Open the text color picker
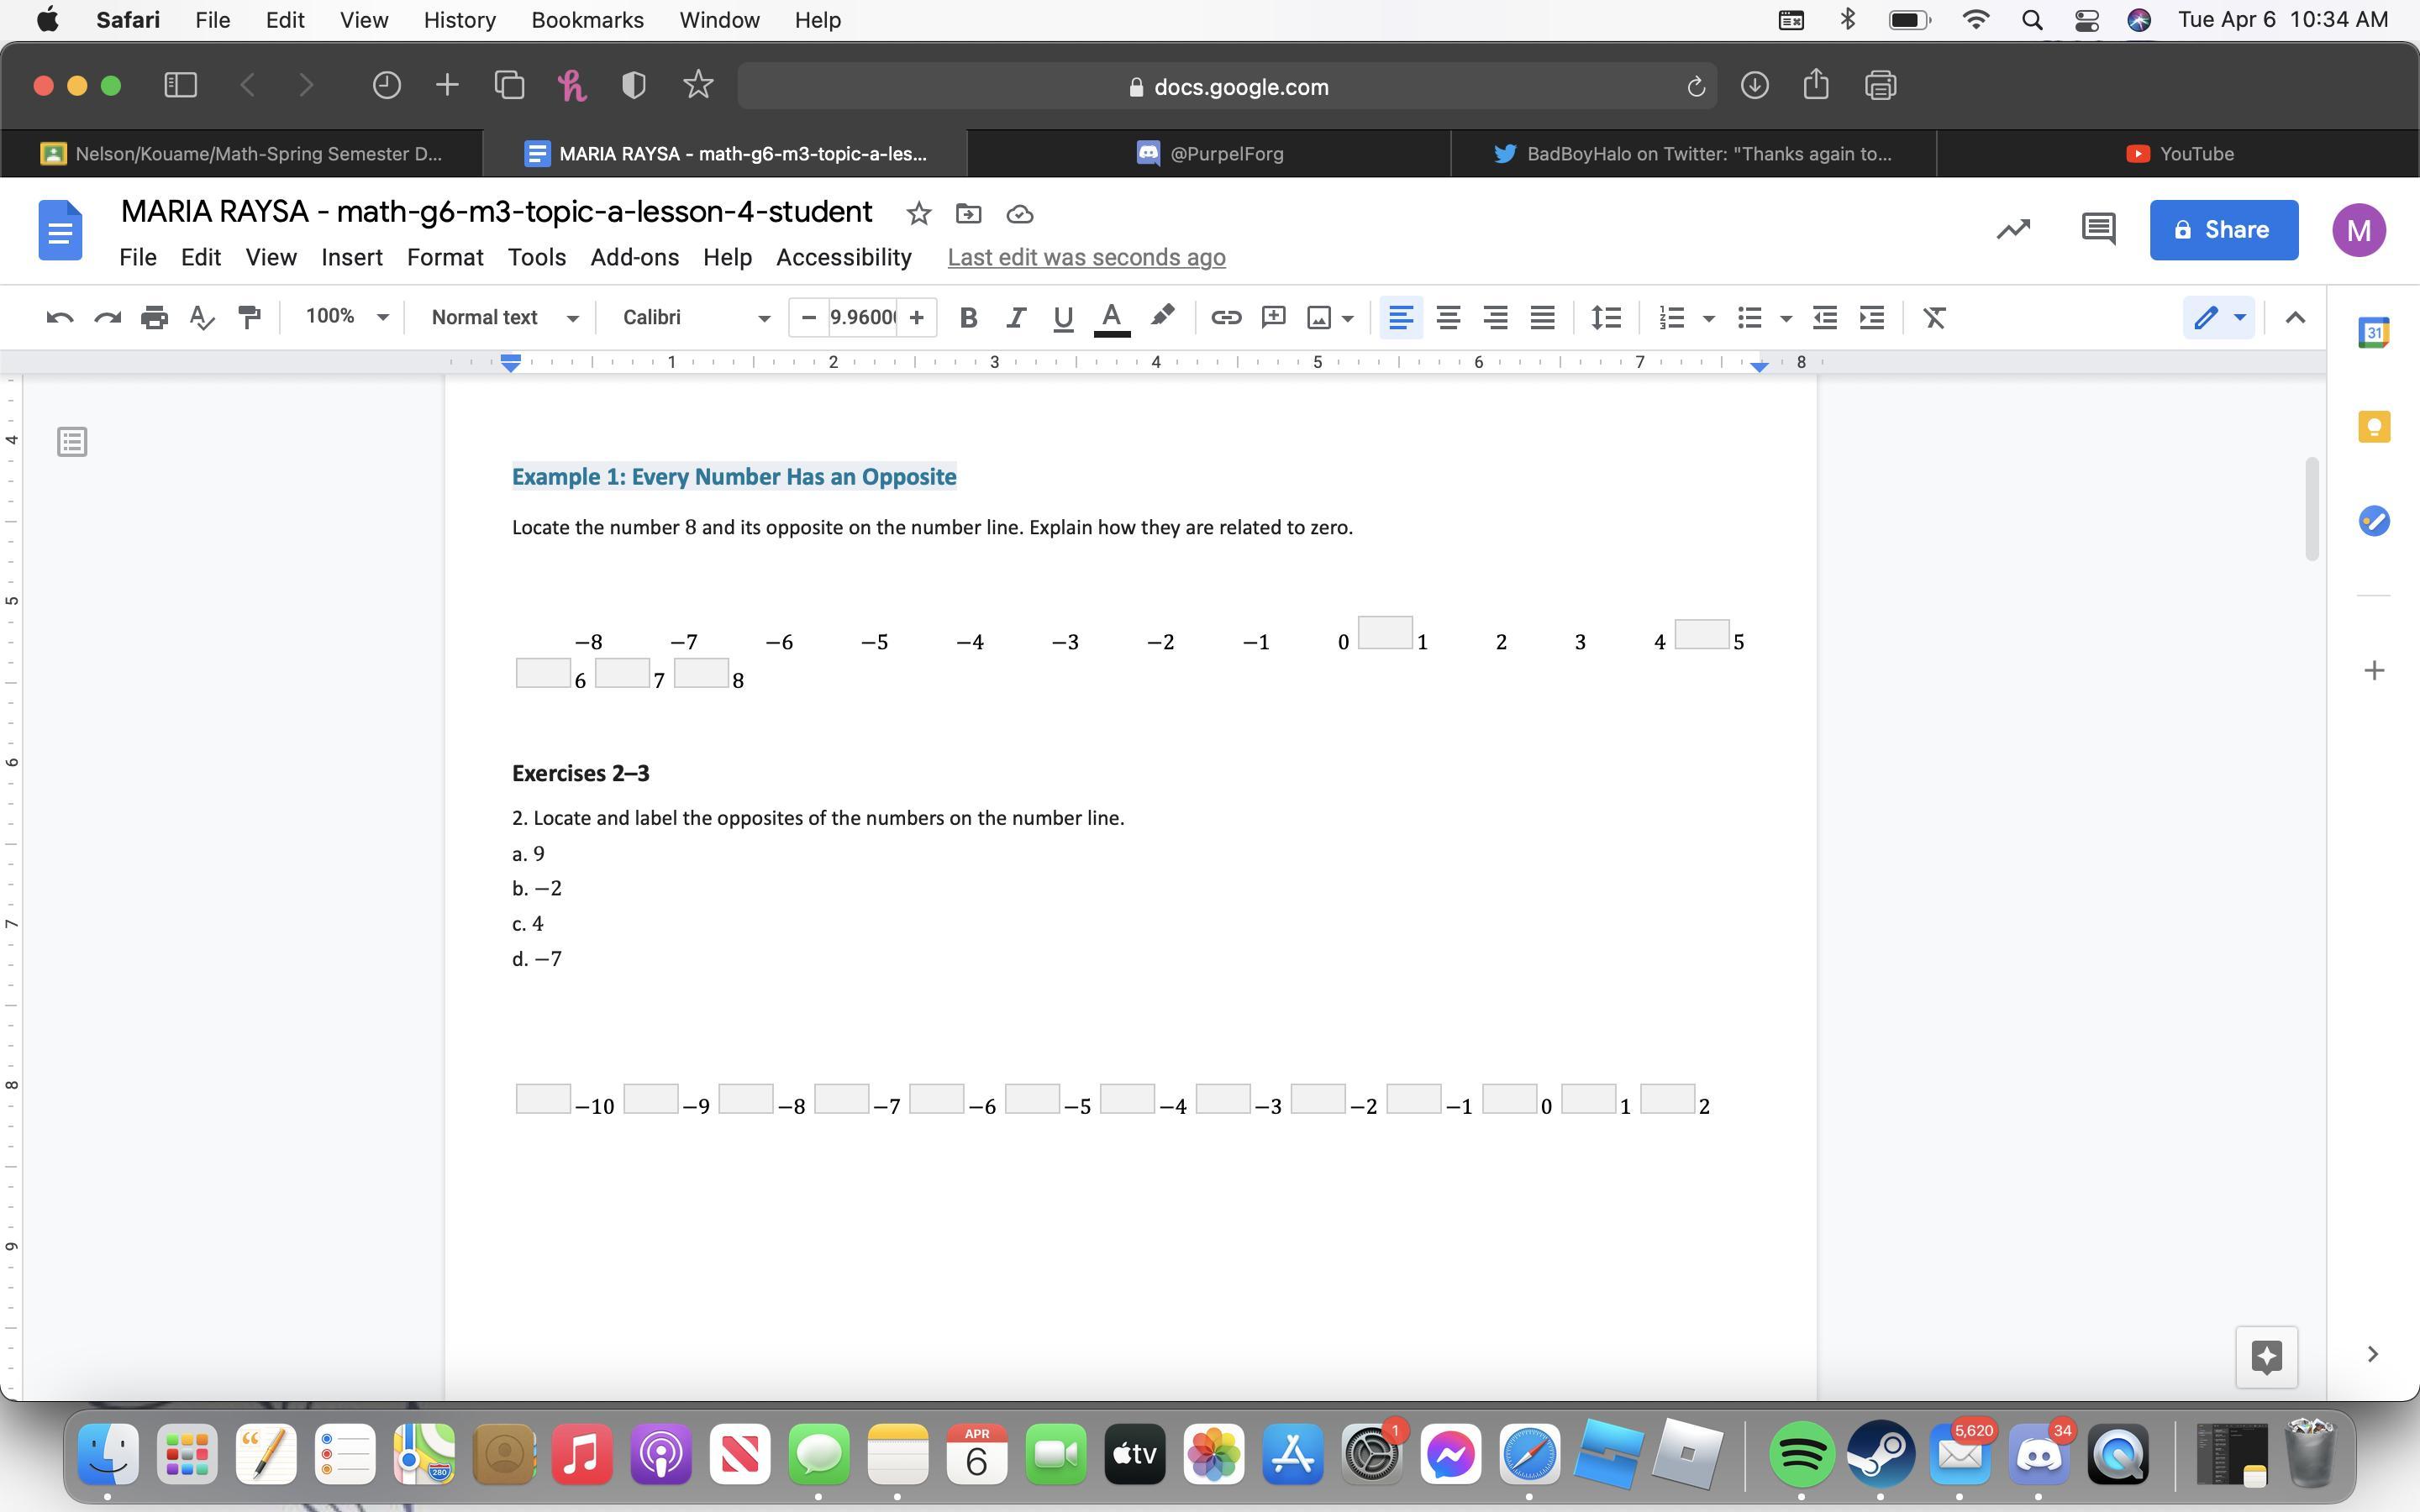 (1111, 317)
